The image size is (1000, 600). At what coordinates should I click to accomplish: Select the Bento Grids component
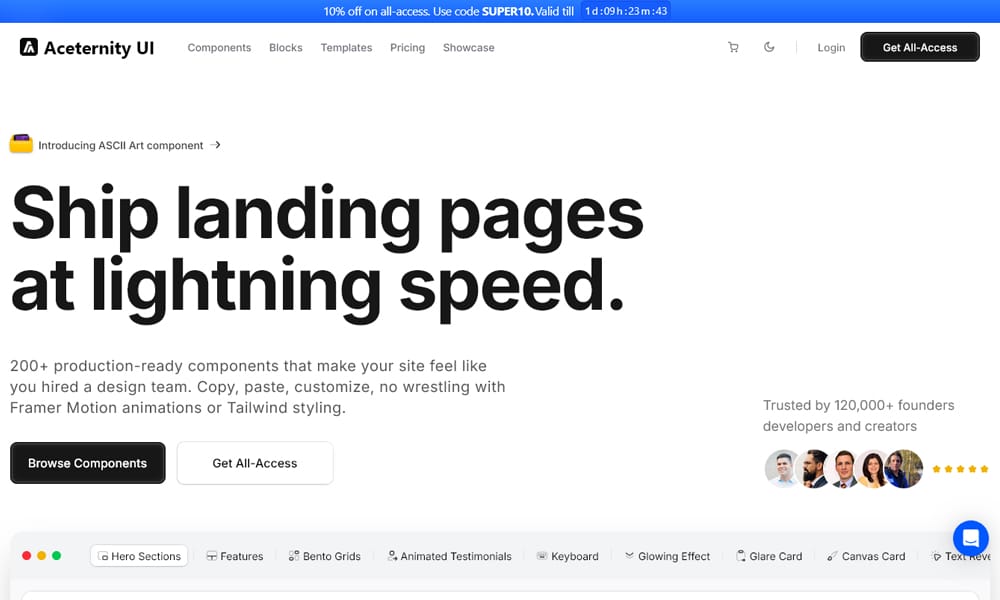(x=324, y=556)
